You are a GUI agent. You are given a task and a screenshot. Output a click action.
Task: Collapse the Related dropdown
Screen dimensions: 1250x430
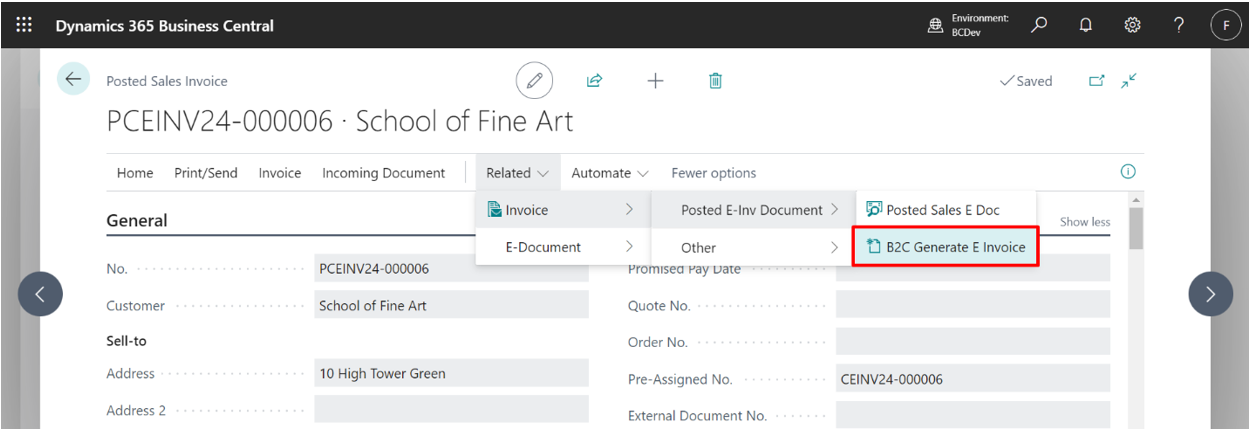click(x=518, y=173)
